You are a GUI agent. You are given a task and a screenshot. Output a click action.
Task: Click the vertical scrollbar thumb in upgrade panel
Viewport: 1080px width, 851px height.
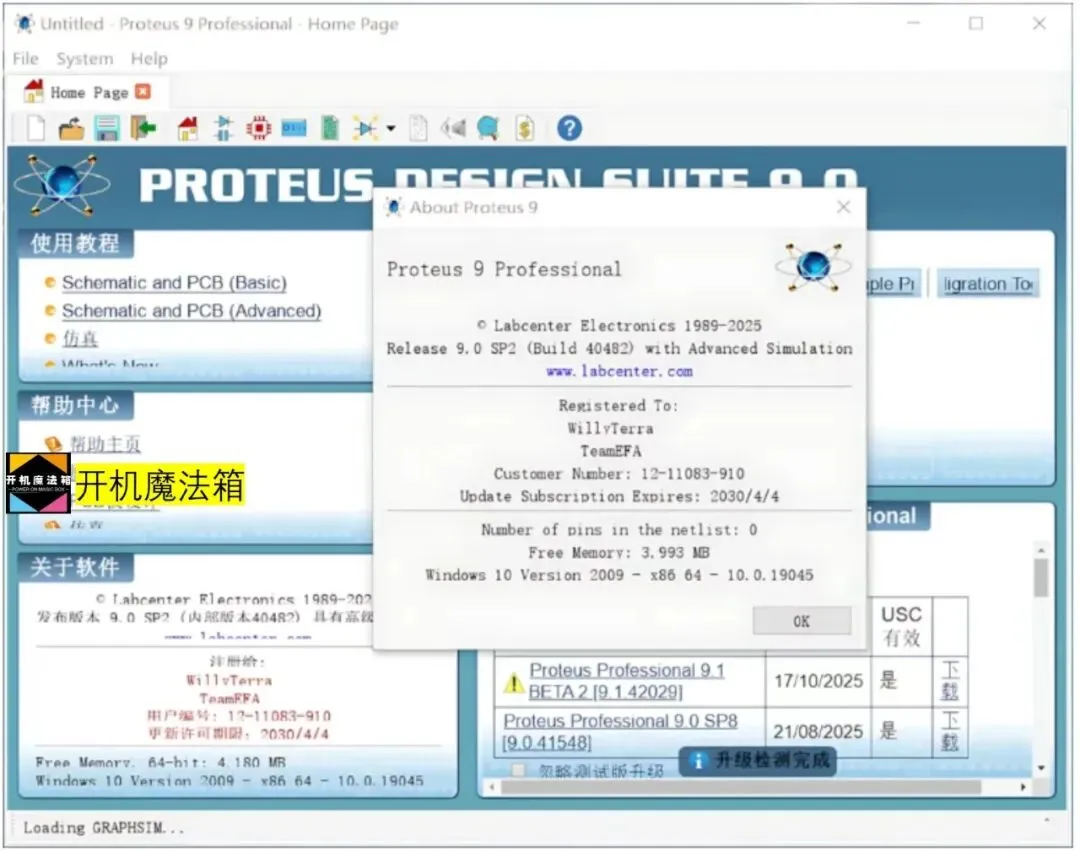click(x=1041, y=577)
